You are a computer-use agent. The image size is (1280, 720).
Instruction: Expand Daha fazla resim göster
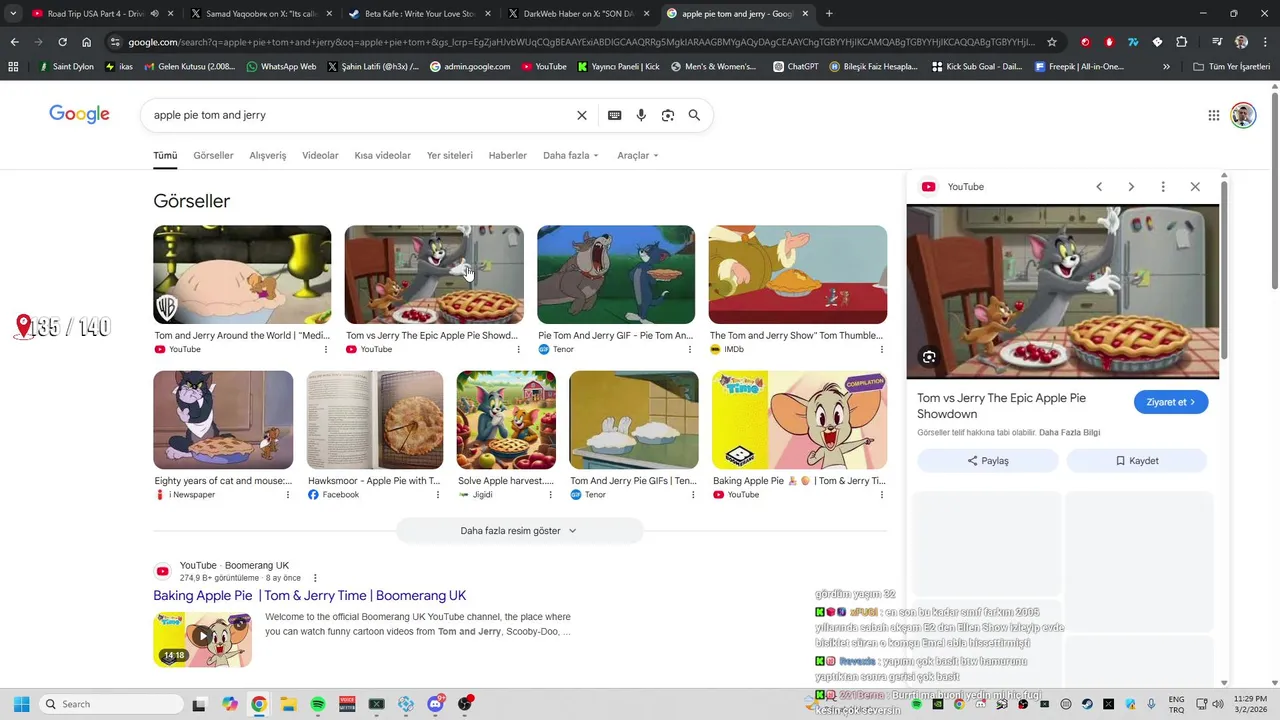point(519,531)
